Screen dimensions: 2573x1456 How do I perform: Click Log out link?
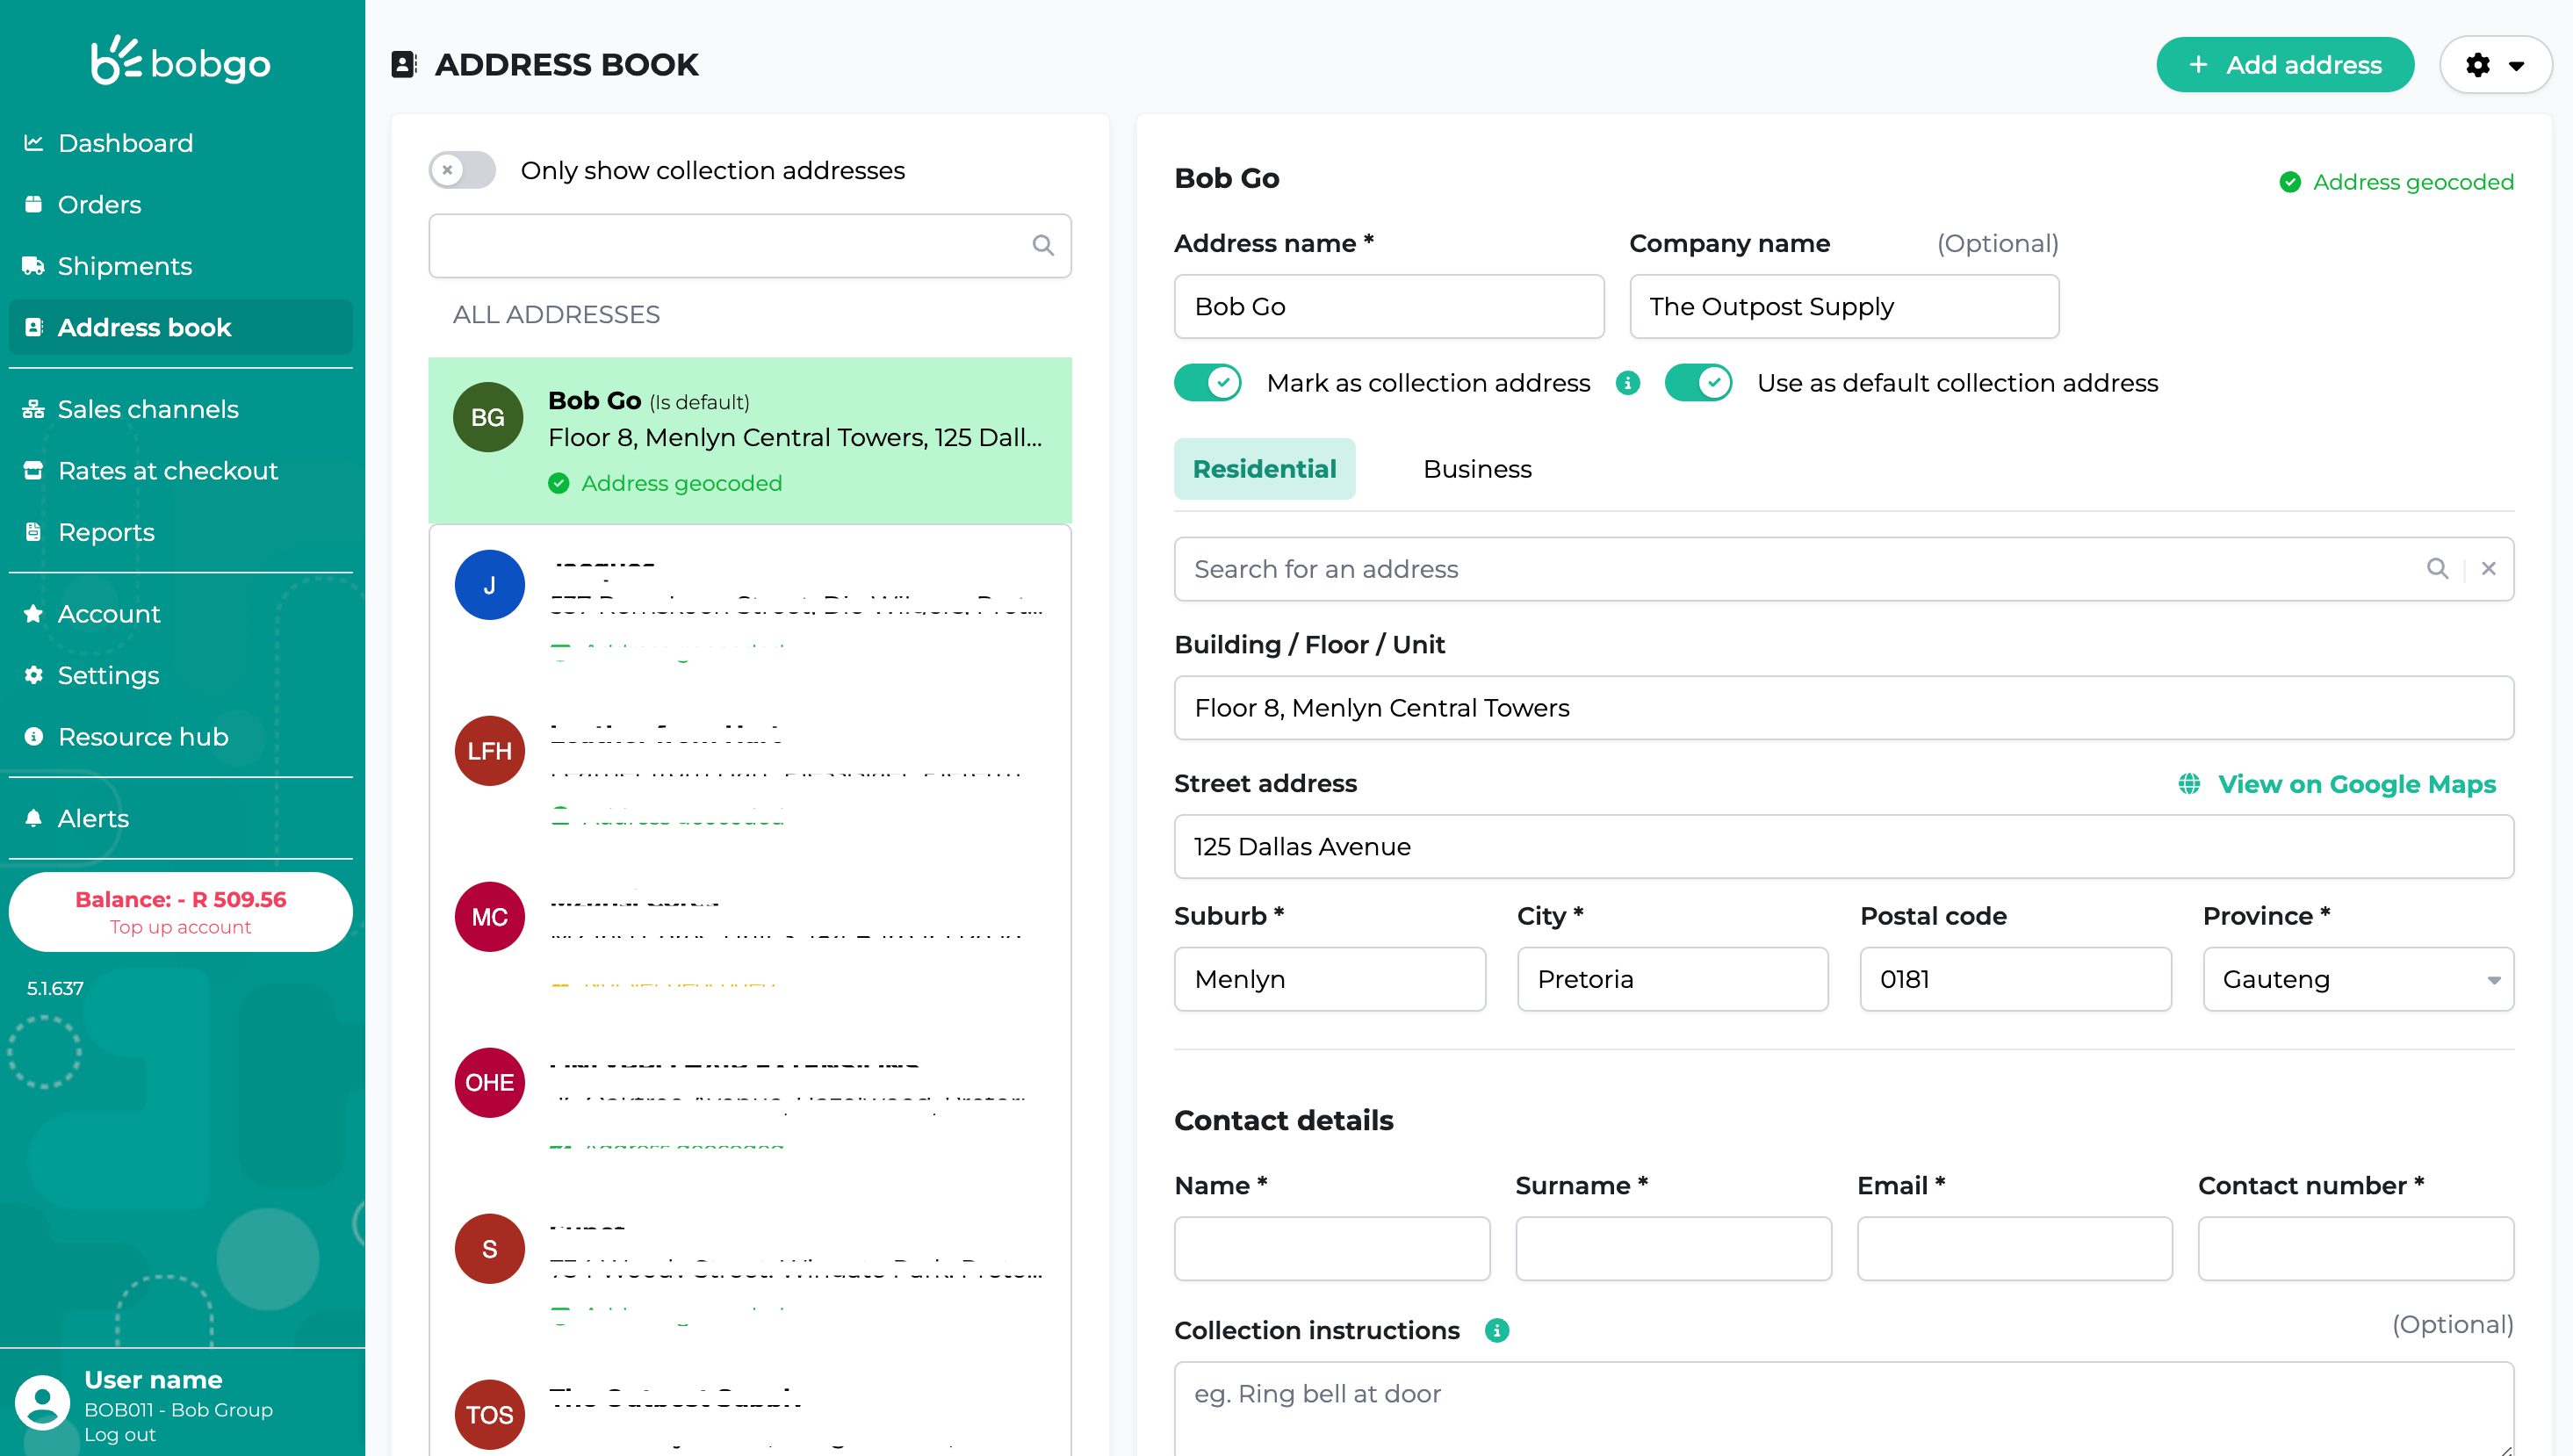(x=120, y=1434)
